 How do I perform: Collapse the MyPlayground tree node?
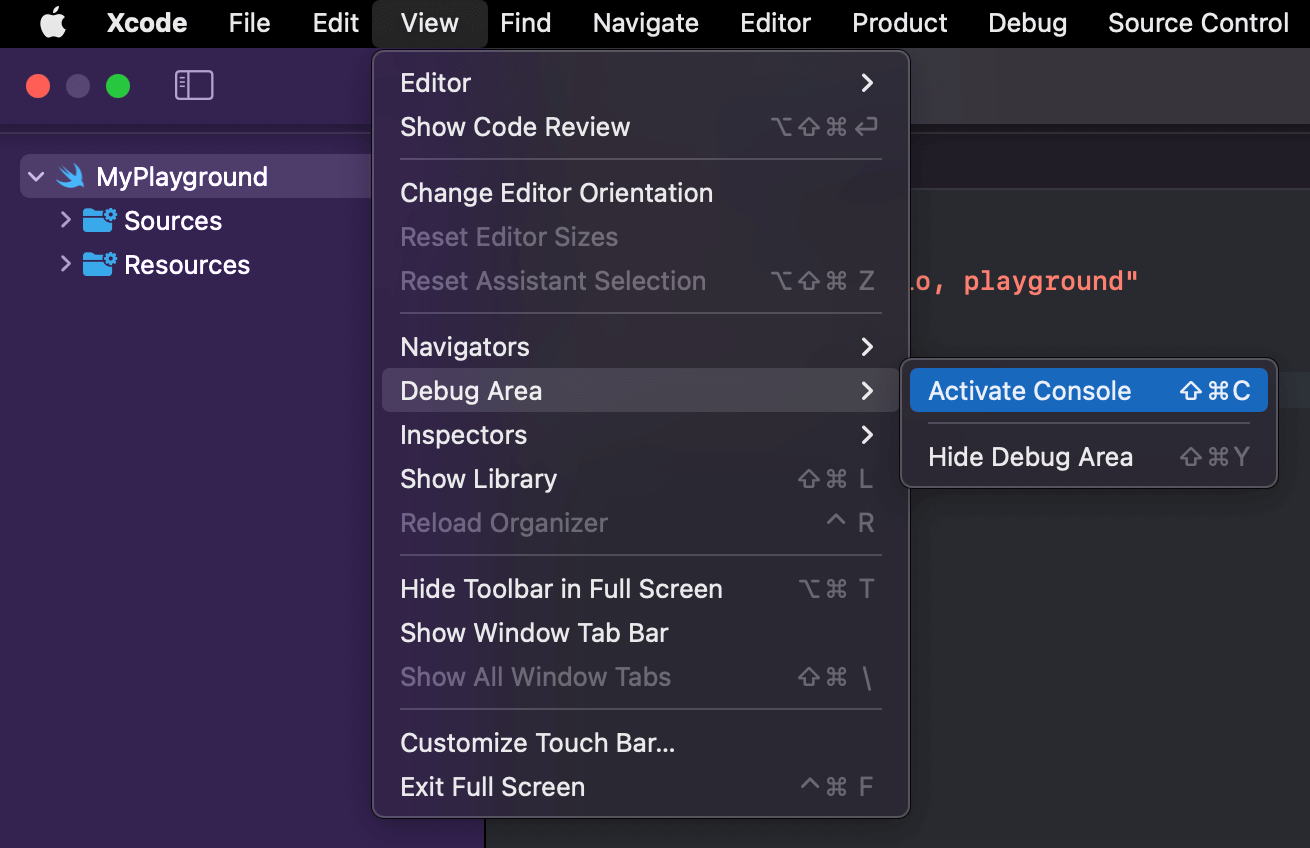(36, 177)
